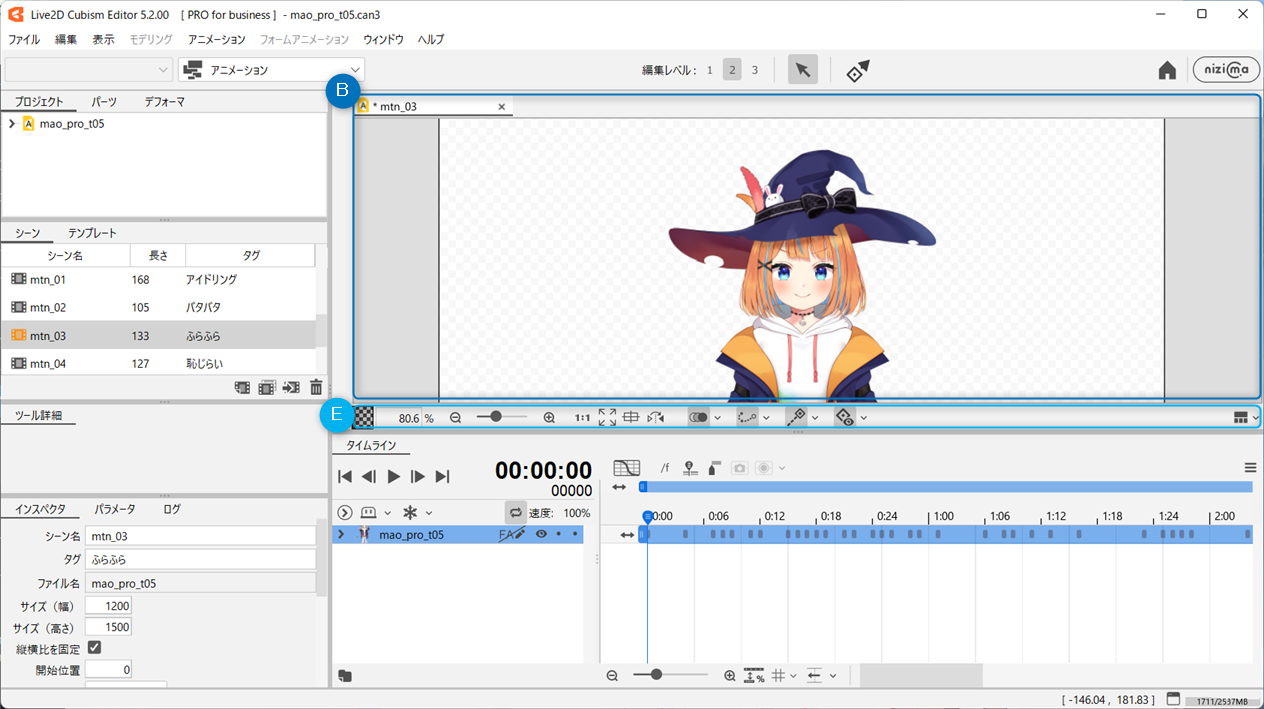Open the アニメーション workspace dropdown
Viewport: 1264px width, 709px height.
point(270,70)
